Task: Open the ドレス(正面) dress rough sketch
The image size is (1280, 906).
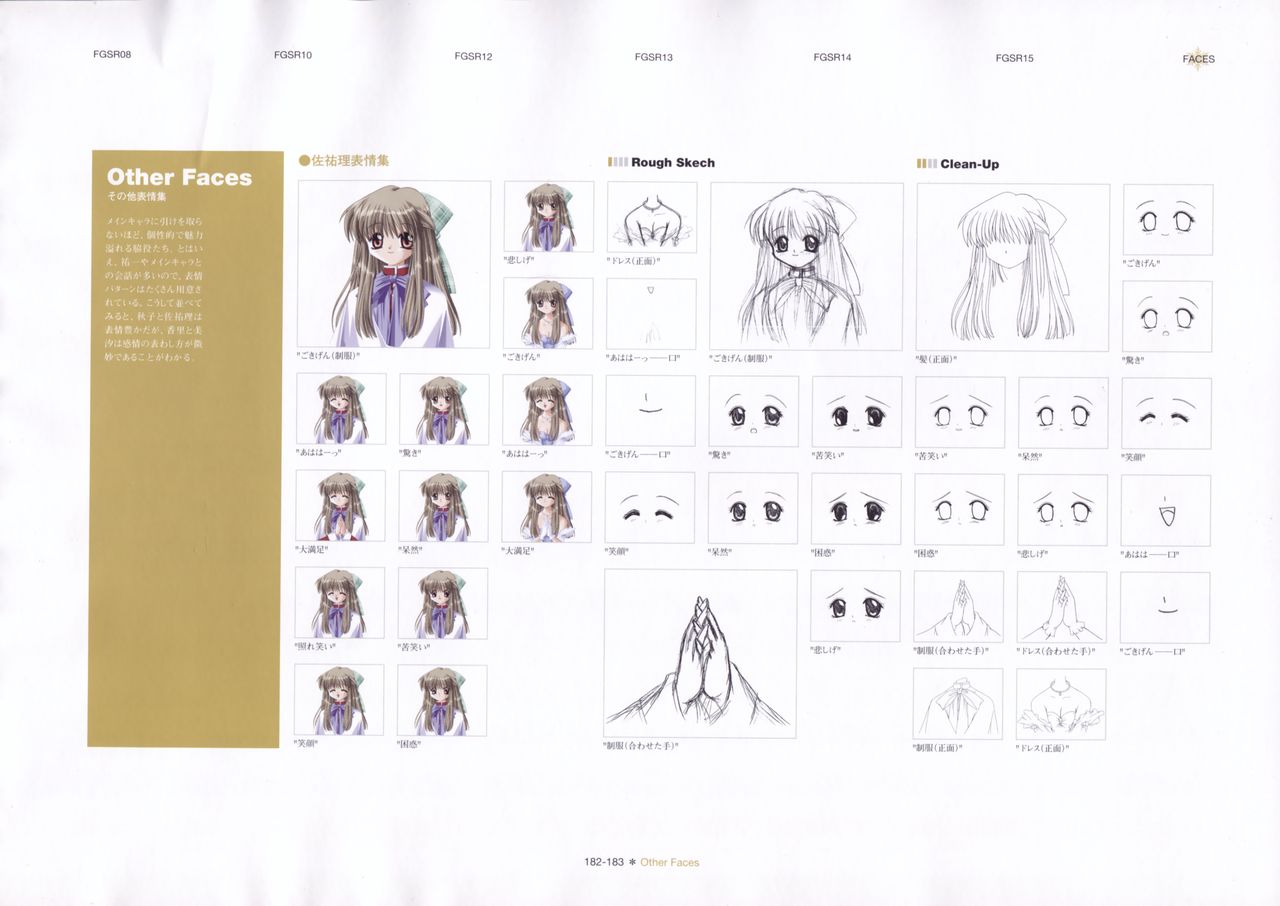Action: [650, 215]
